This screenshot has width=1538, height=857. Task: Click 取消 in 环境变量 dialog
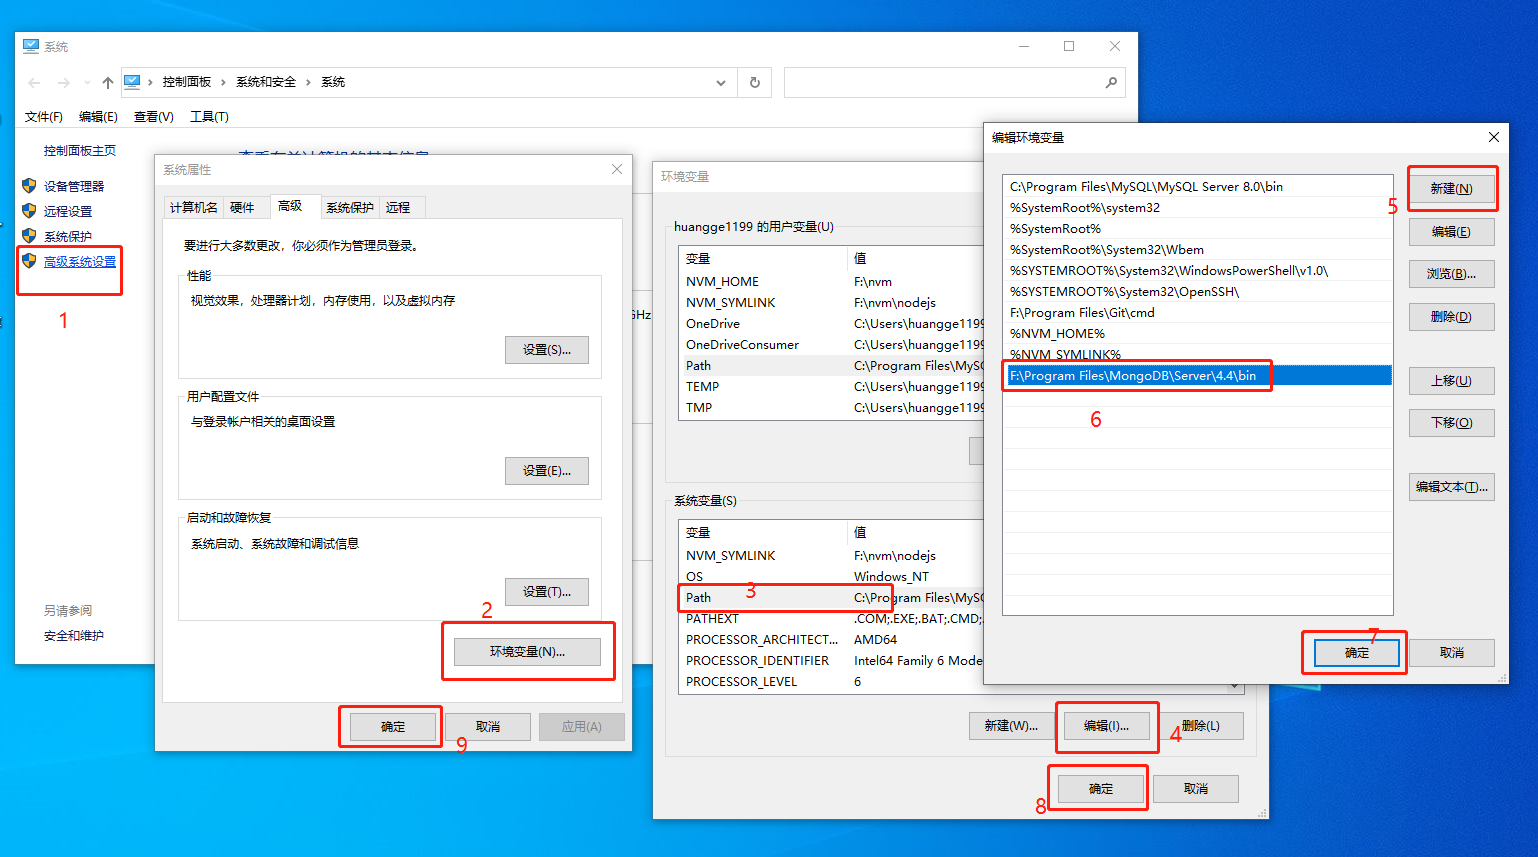pos(1196,789)
